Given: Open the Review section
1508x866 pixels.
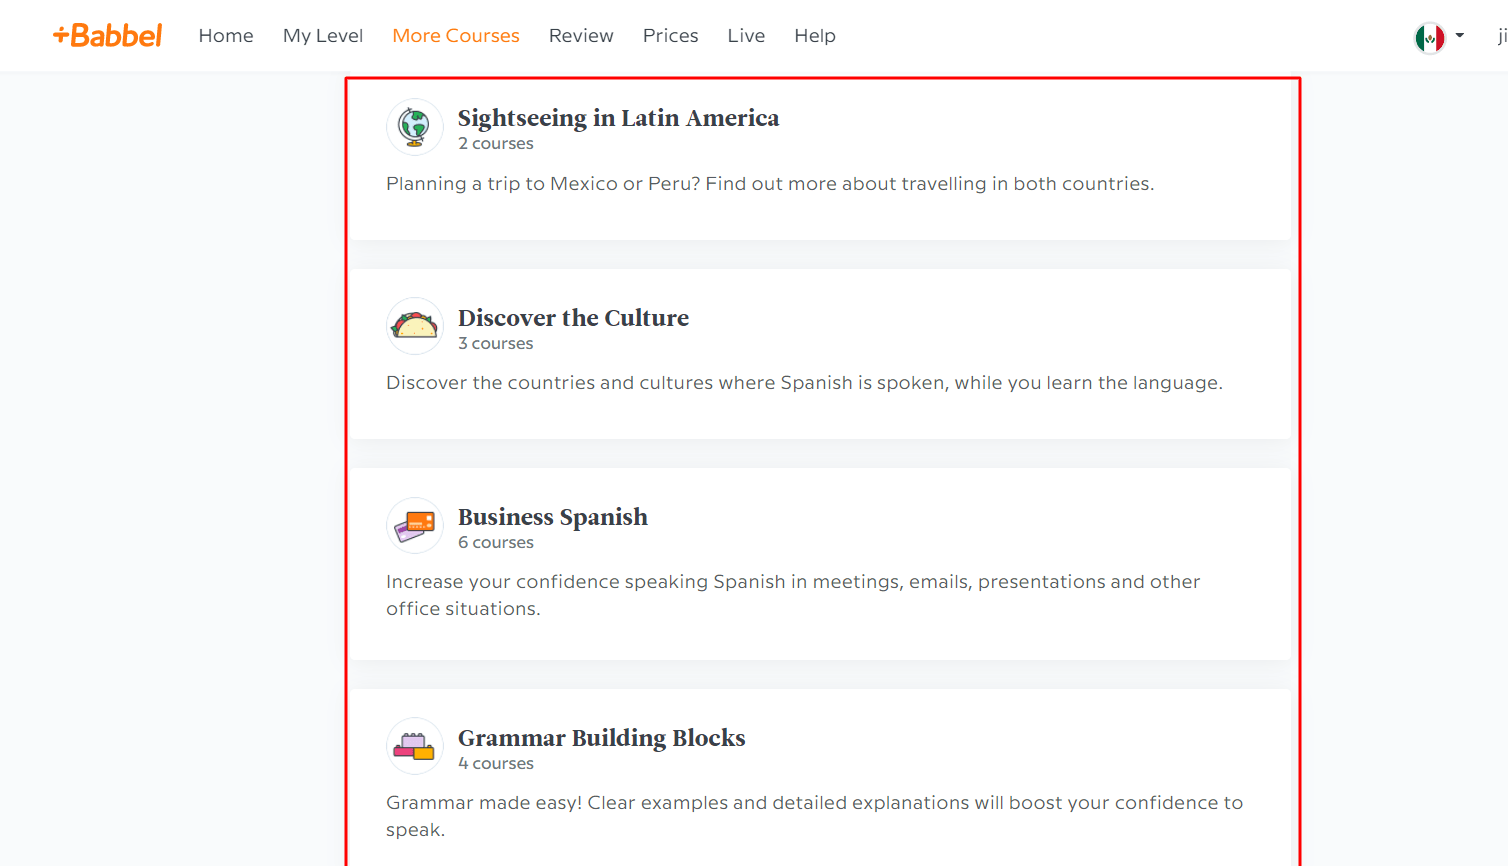Looking at the screenshot, I should click(581, 36).
